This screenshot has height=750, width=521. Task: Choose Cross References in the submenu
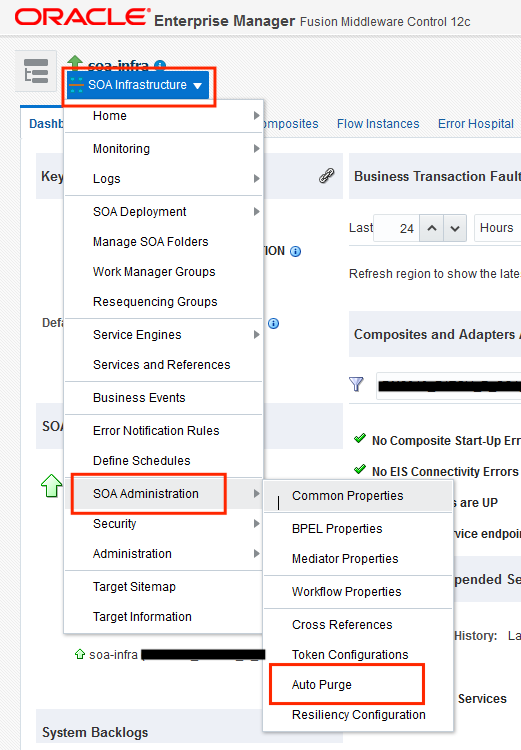click(x=358, y=625)
